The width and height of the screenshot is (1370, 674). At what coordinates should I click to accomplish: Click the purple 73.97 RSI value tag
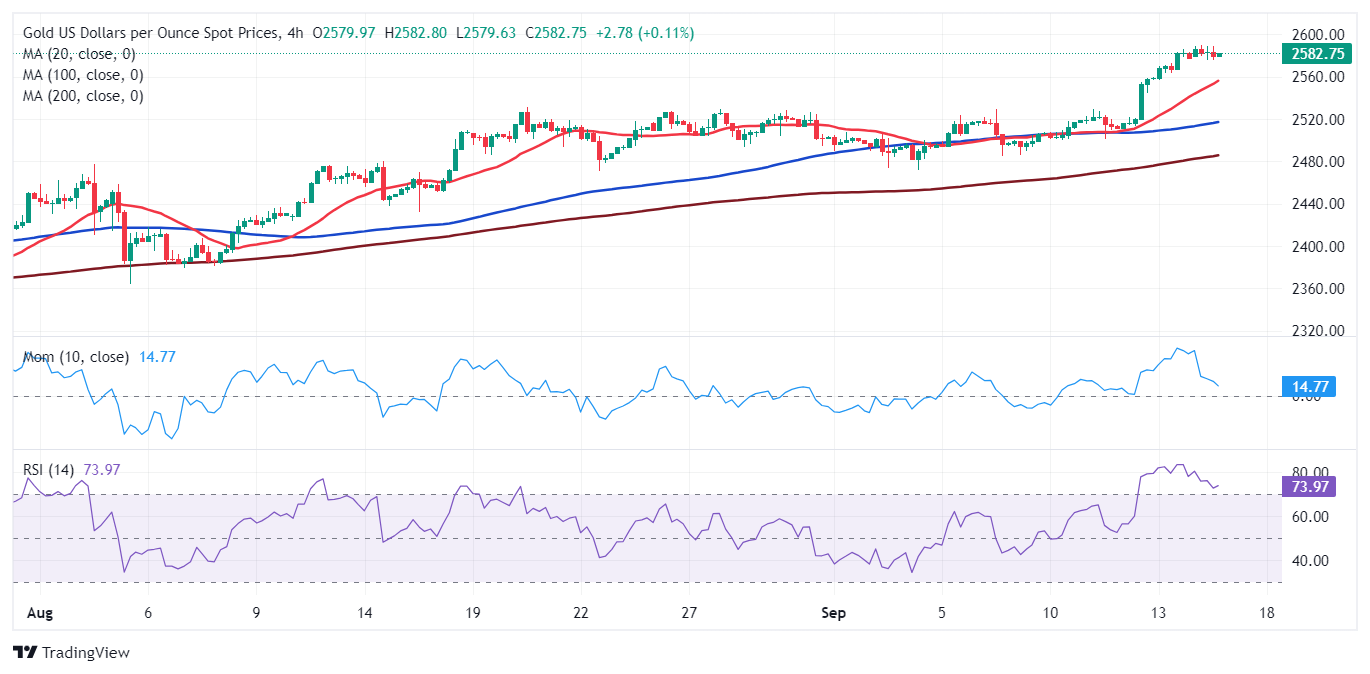point(1307,487)
